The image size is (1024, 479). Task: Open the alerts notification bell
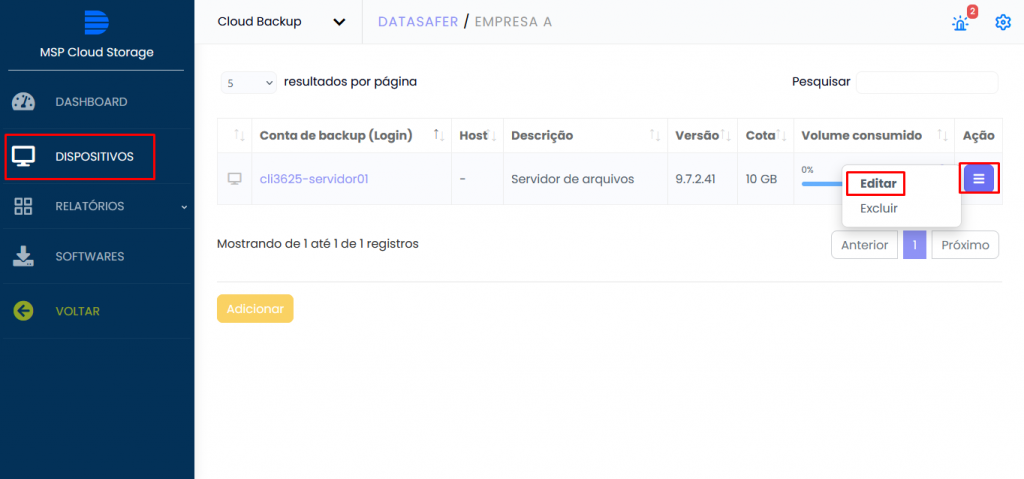pos(961,22)
